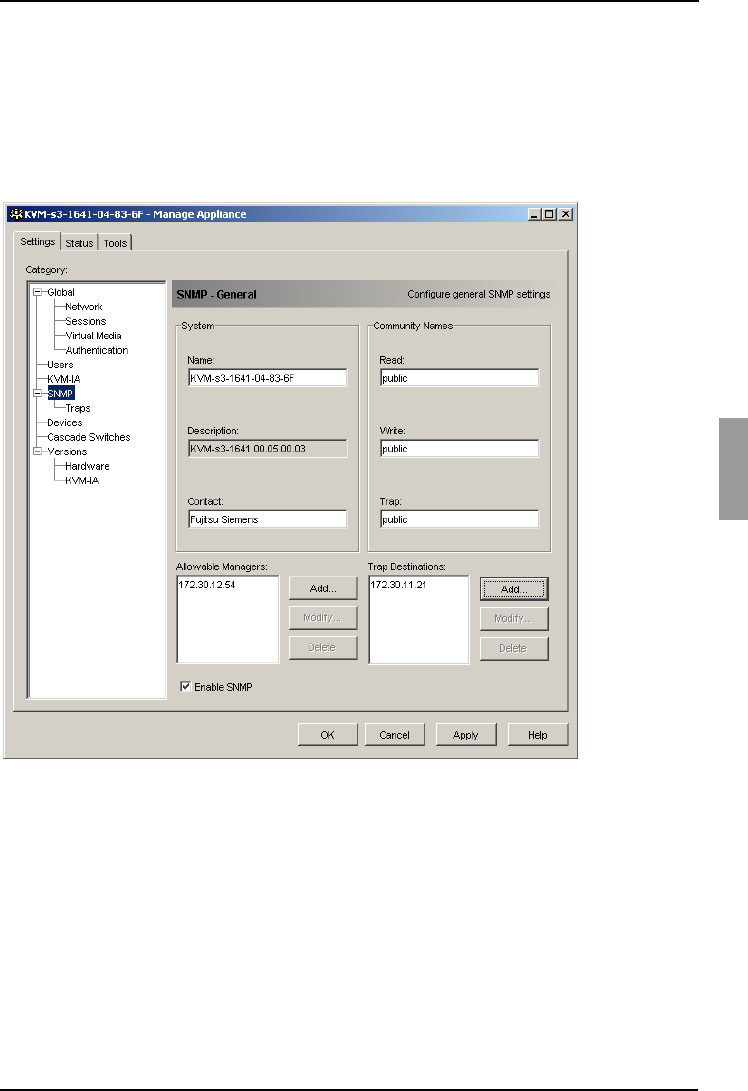Select 172.30.11.21 in Trap Destinations
The height and width of the screenshot is (1091, 748).
tap(398, 584)
